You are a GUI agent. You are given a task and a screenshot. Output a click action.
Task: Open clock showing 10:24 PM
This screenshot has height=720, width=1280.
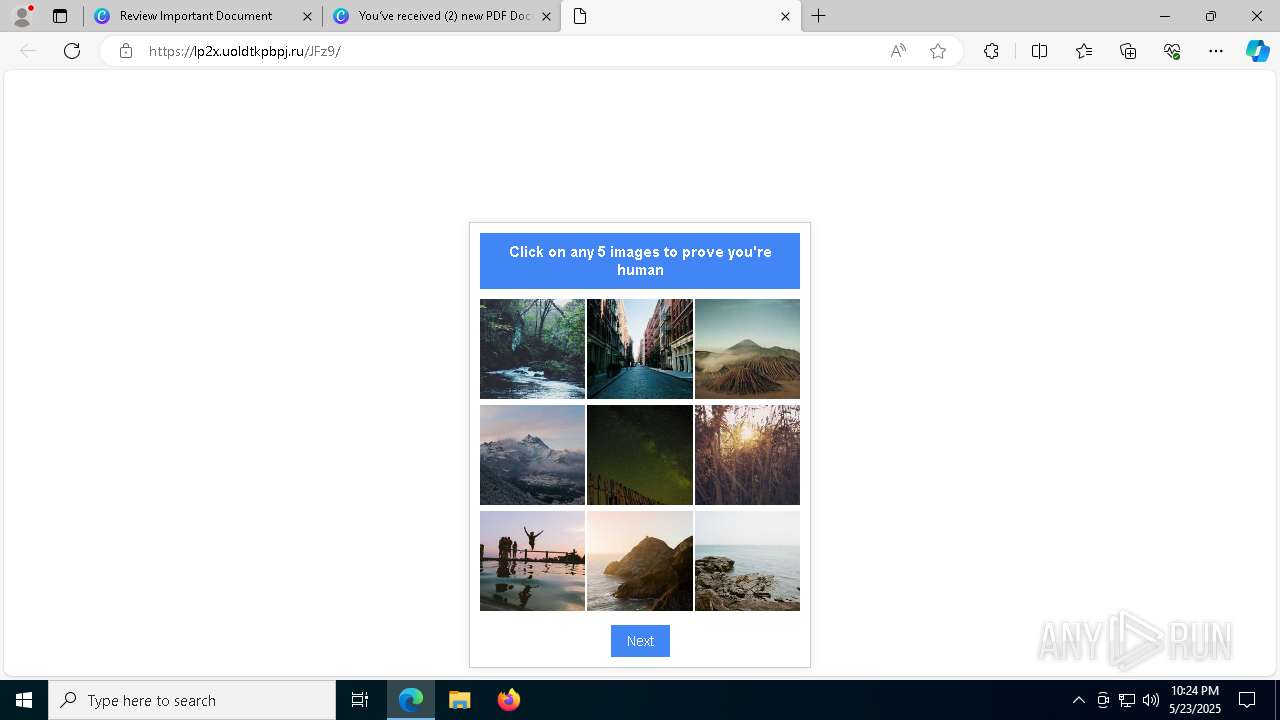coord(1195,700)
